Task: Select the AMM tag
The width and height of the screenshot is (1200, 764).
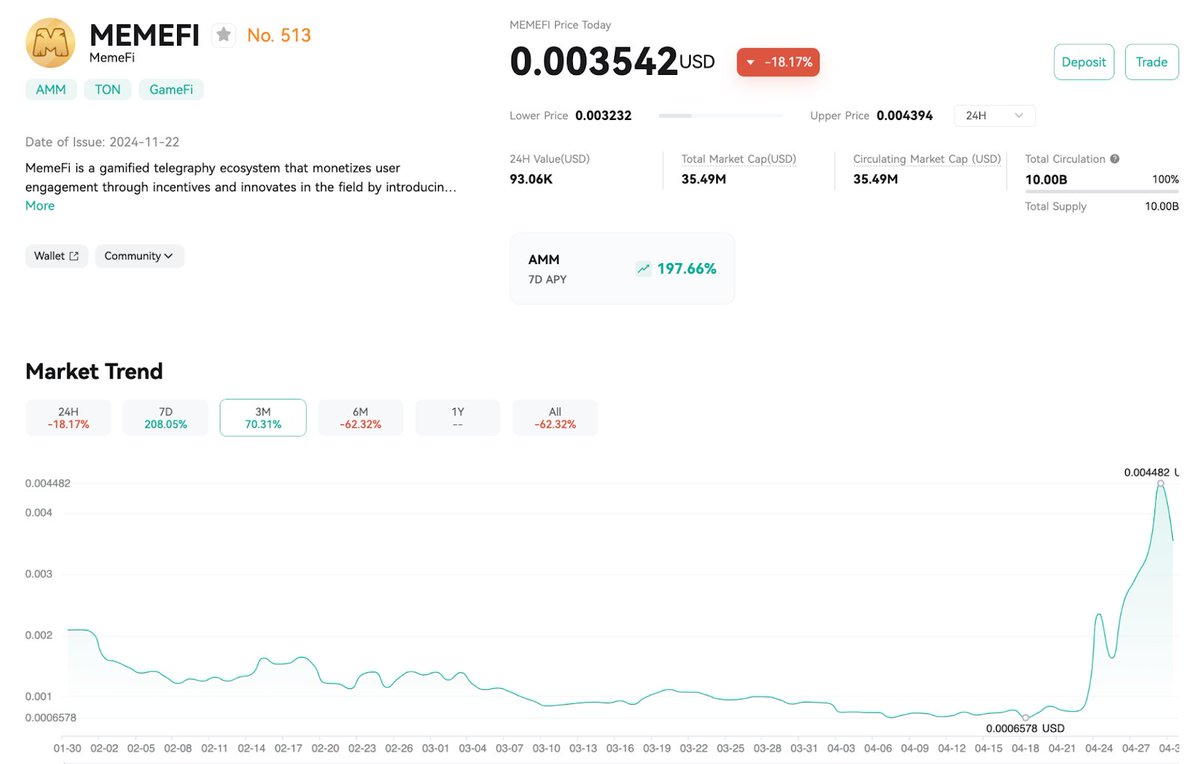Action: (x=50, y=89)
